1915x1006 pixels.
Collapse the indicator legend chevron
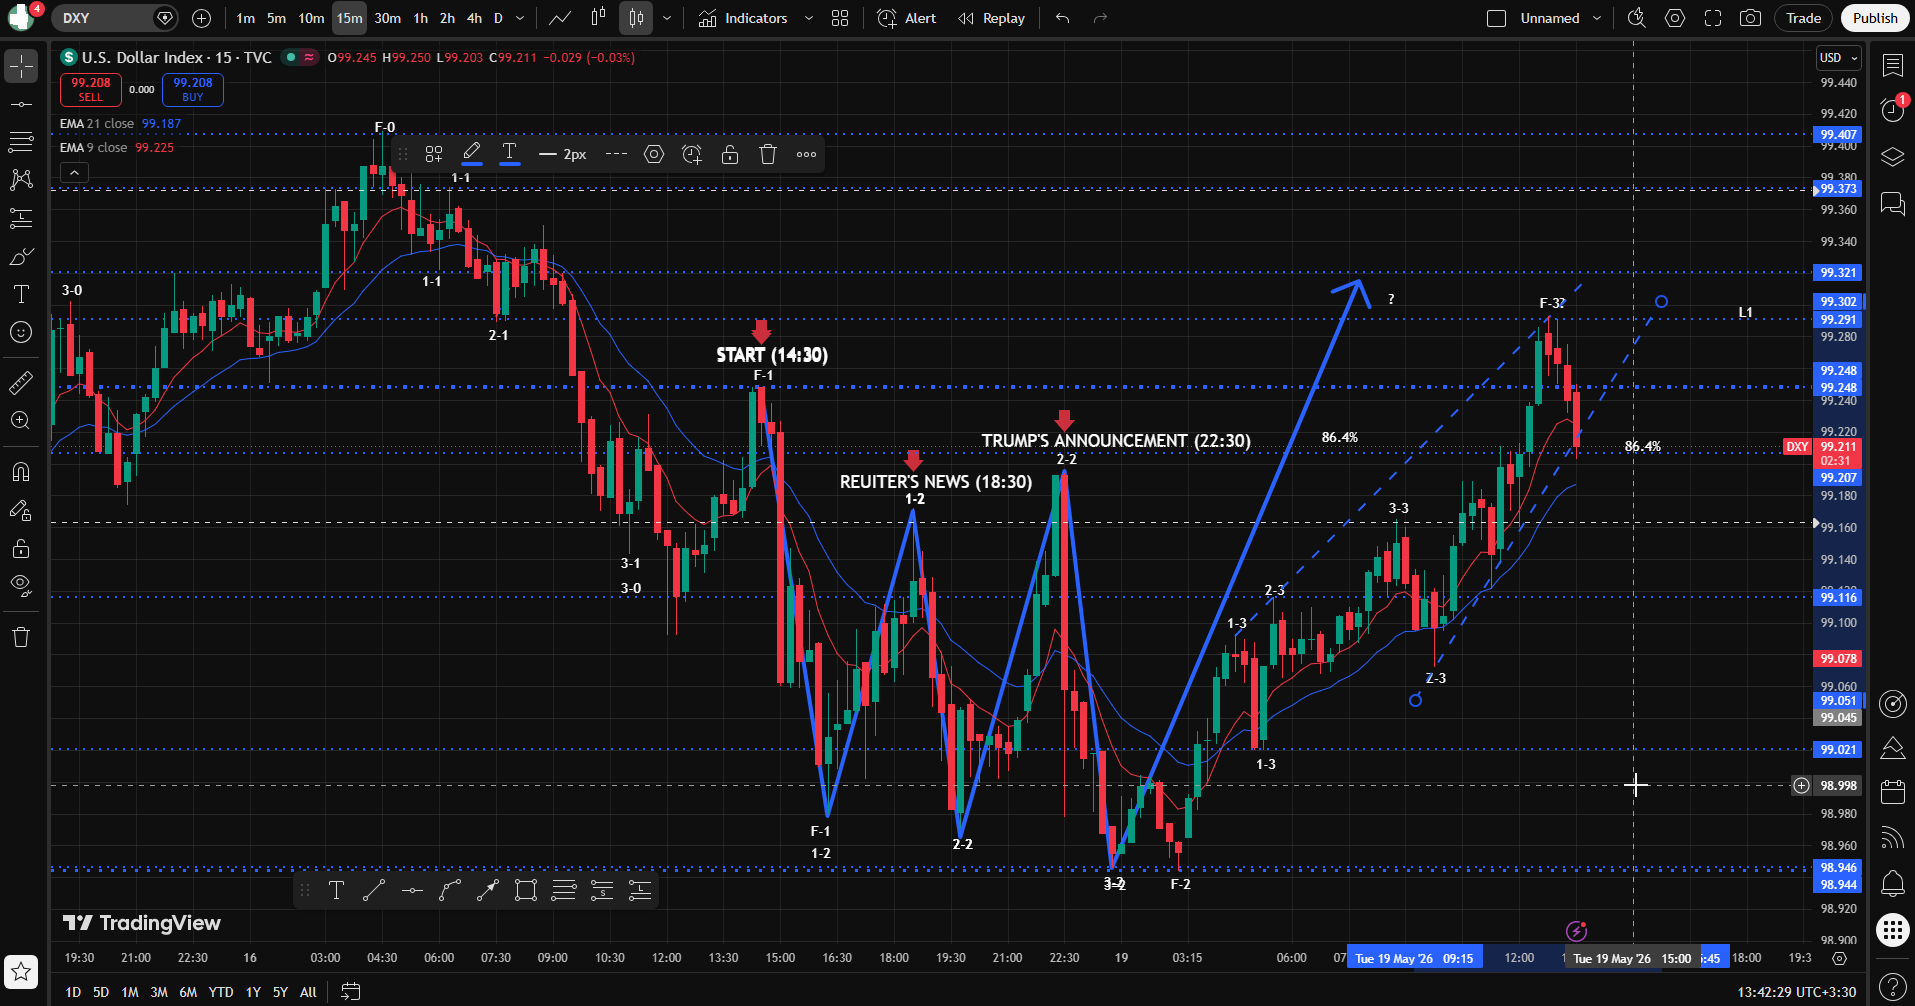click(x=74, y=173)
